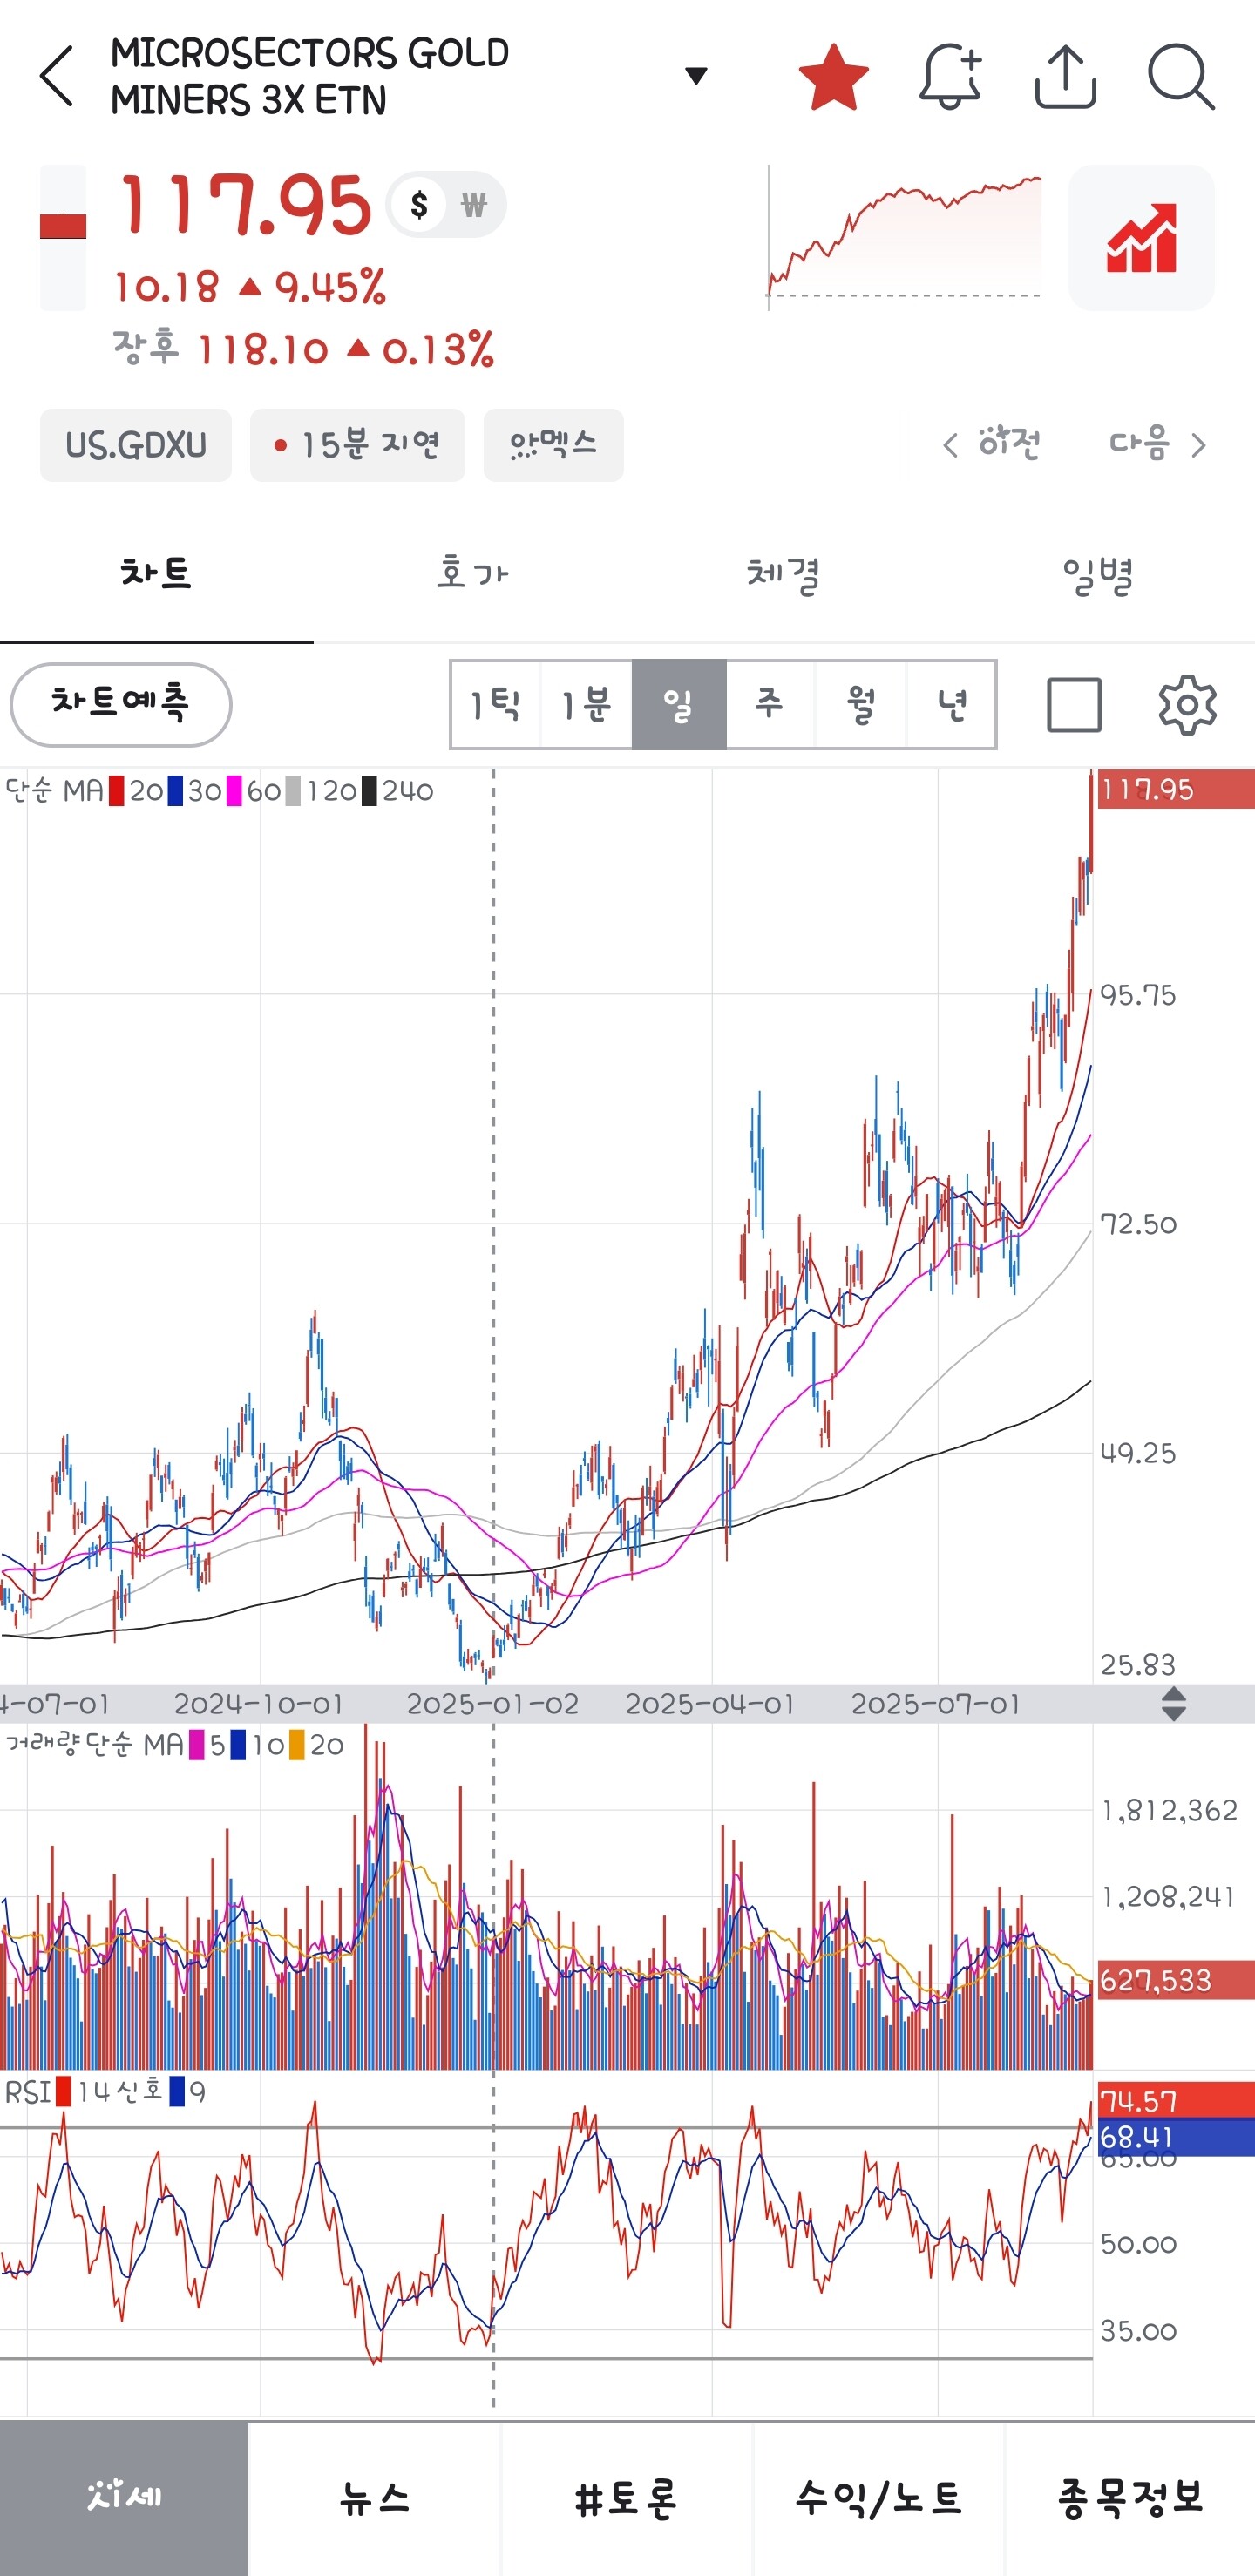Tap the MA 120 gray color swatch
The image size is (1255, 2576).
(x=293, y=791)
